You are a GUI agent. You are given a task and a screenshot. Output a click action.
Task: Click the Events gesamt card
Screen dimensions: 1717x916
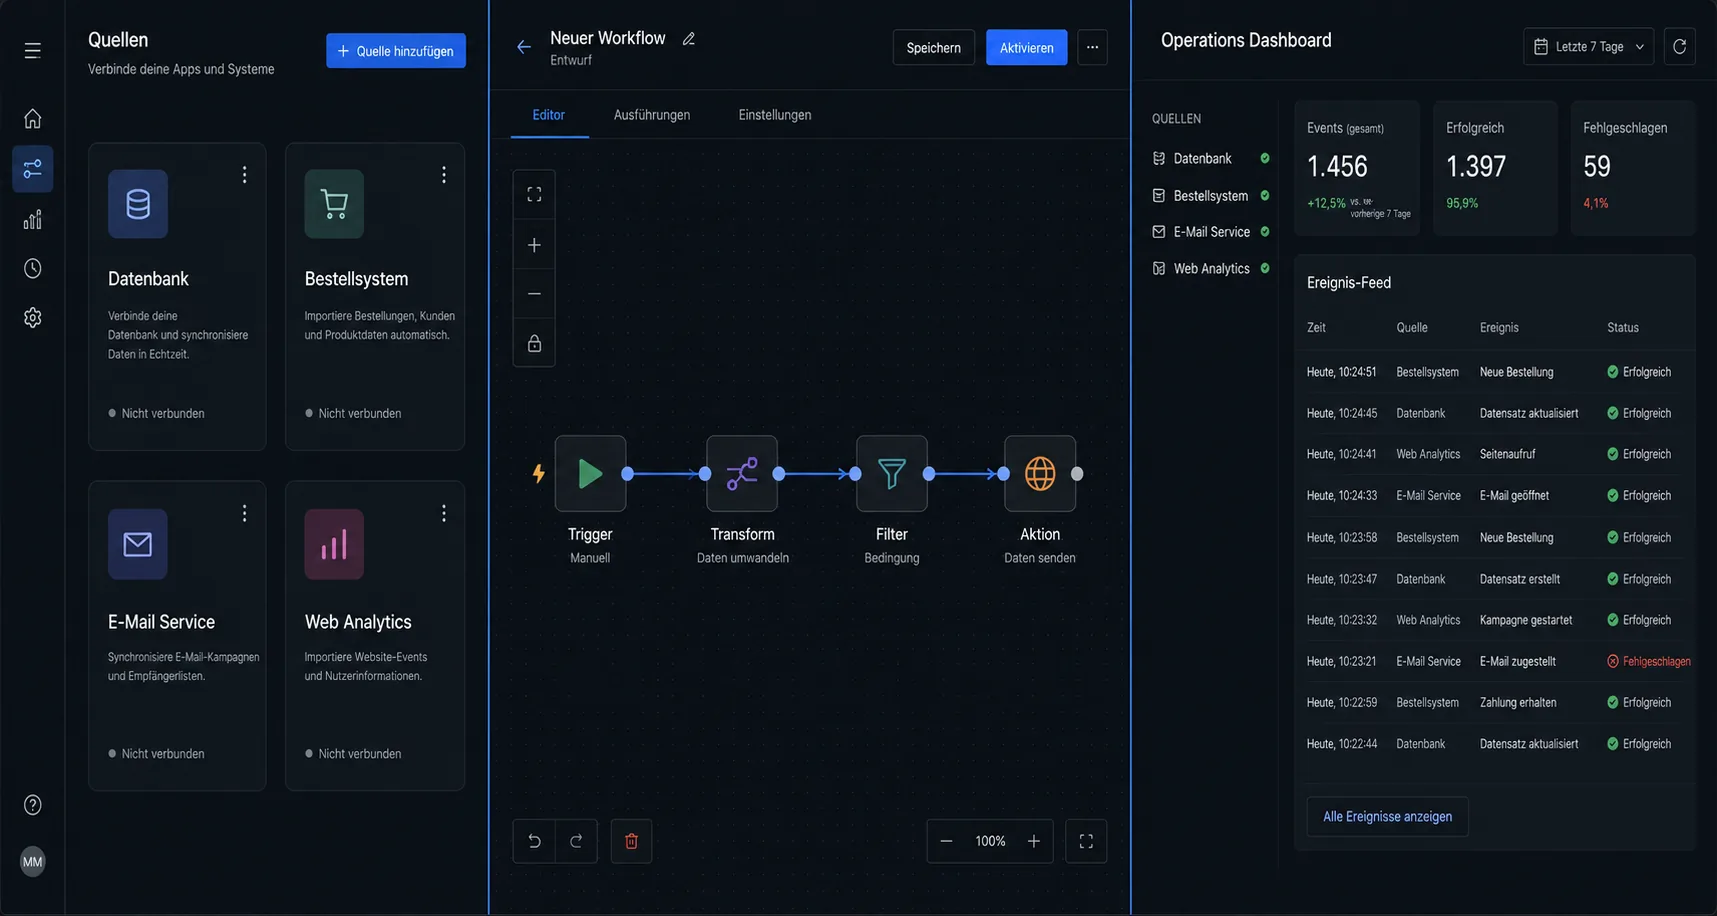click(x=1357, y=168)
